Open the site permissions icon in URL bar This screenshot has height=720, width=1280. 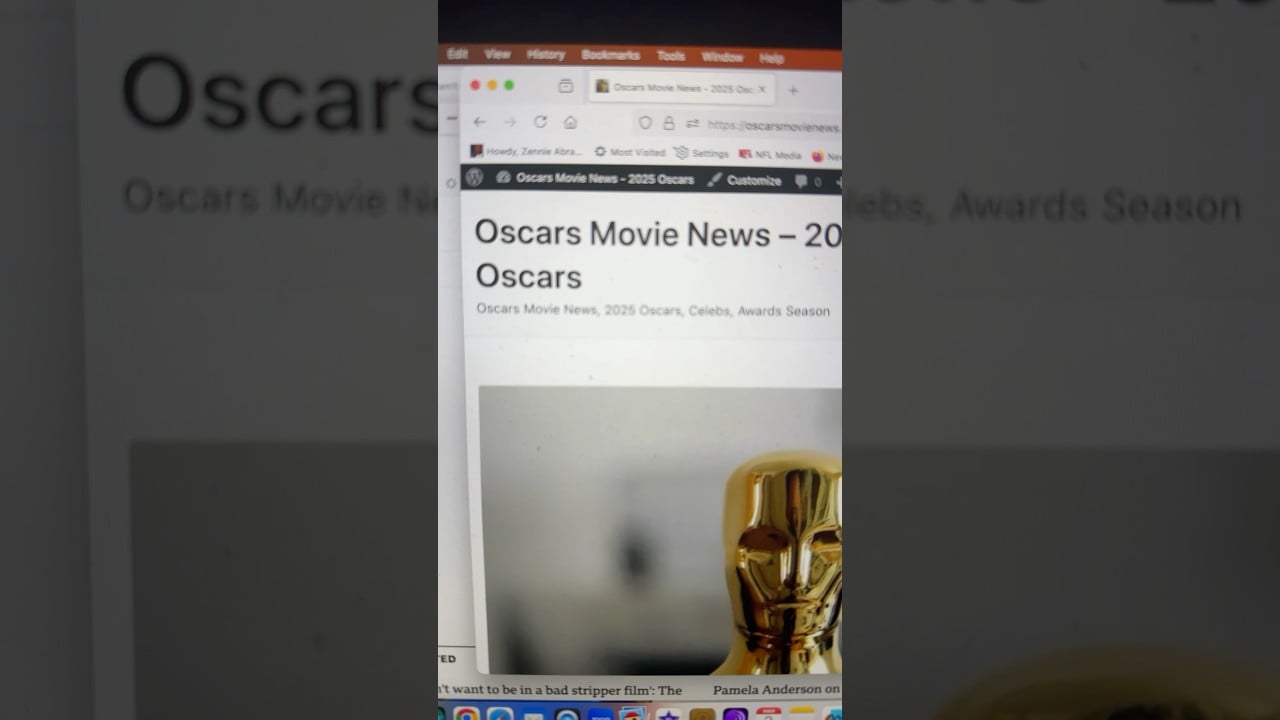tap(692, 124)
